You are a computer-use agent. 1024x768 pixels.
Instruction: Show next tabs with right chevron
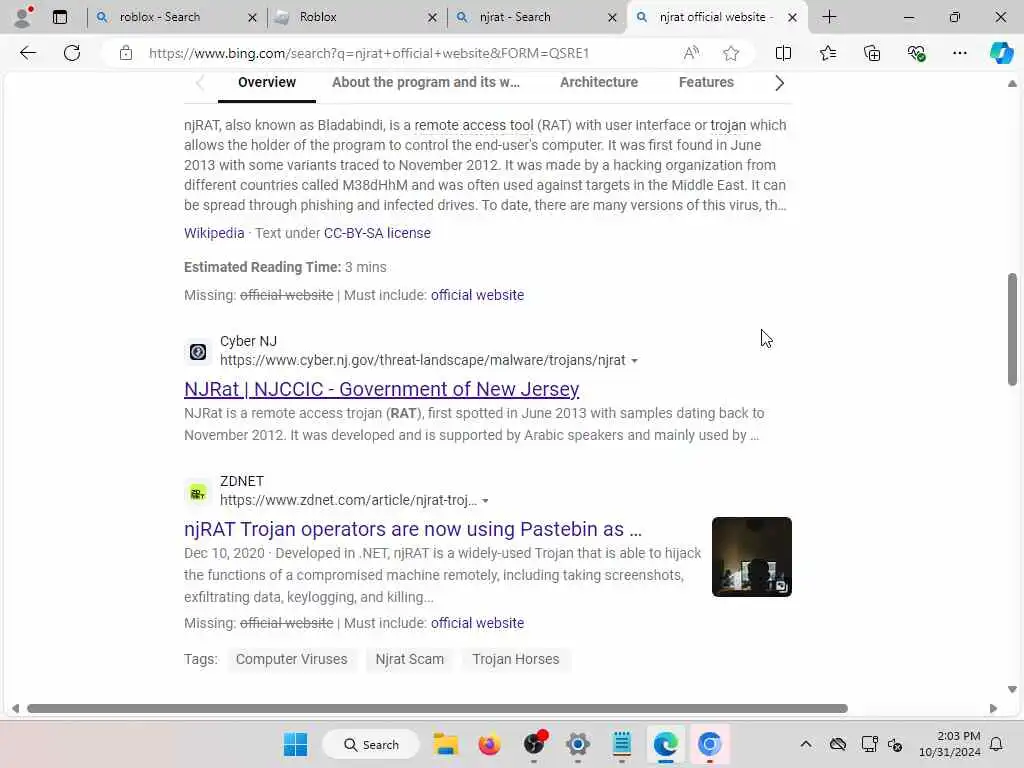coord(779,83)
